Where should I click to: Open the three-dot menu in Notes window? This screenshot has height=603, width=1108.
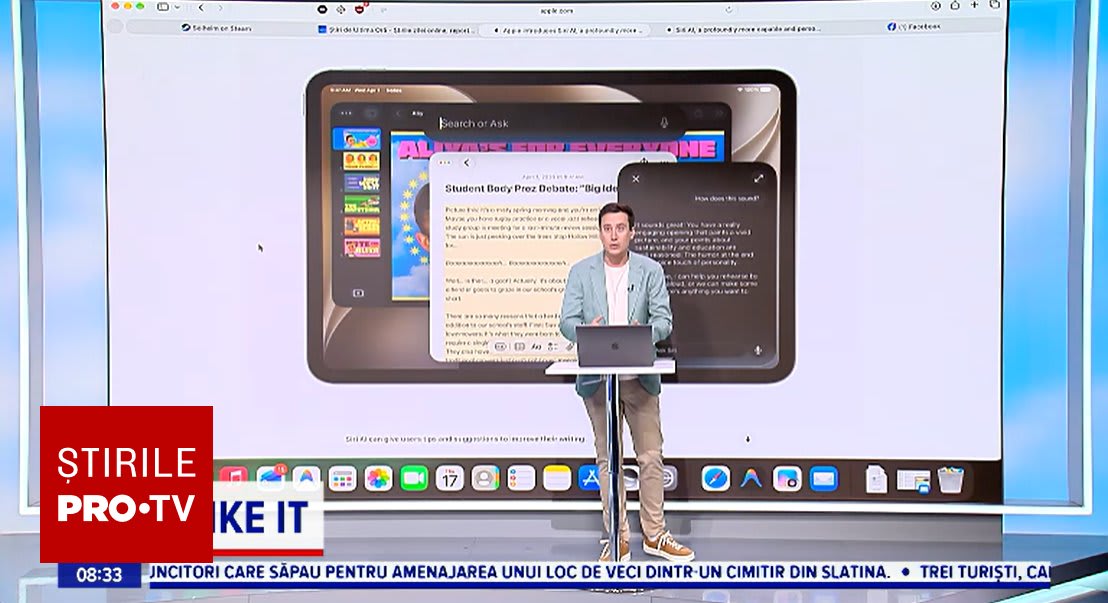click(x=445, y=163)
